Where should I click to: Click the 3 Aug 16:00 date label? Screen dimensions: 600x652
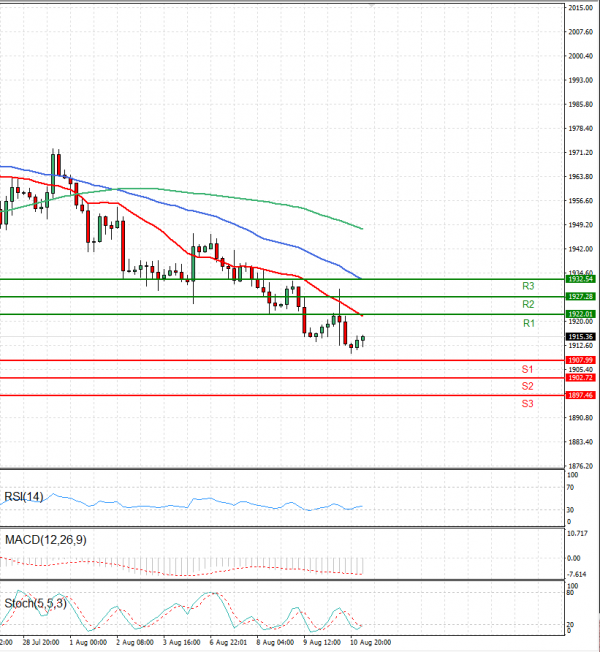182,642
